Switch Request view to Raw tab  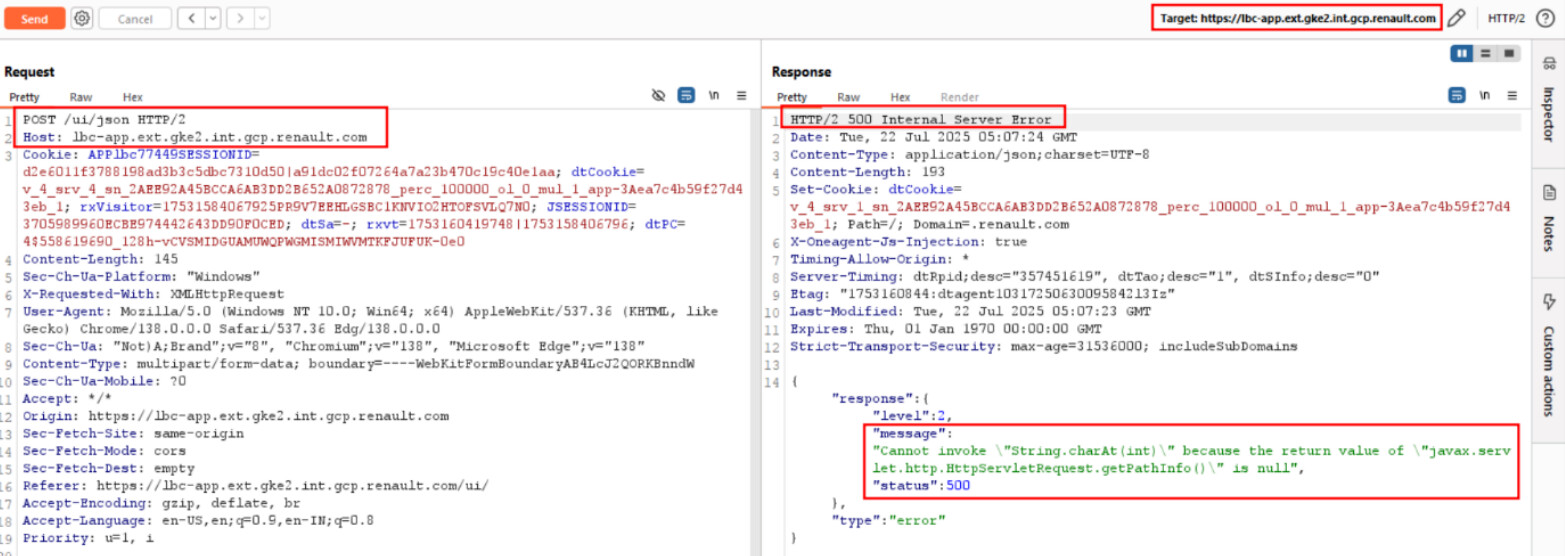81,97
